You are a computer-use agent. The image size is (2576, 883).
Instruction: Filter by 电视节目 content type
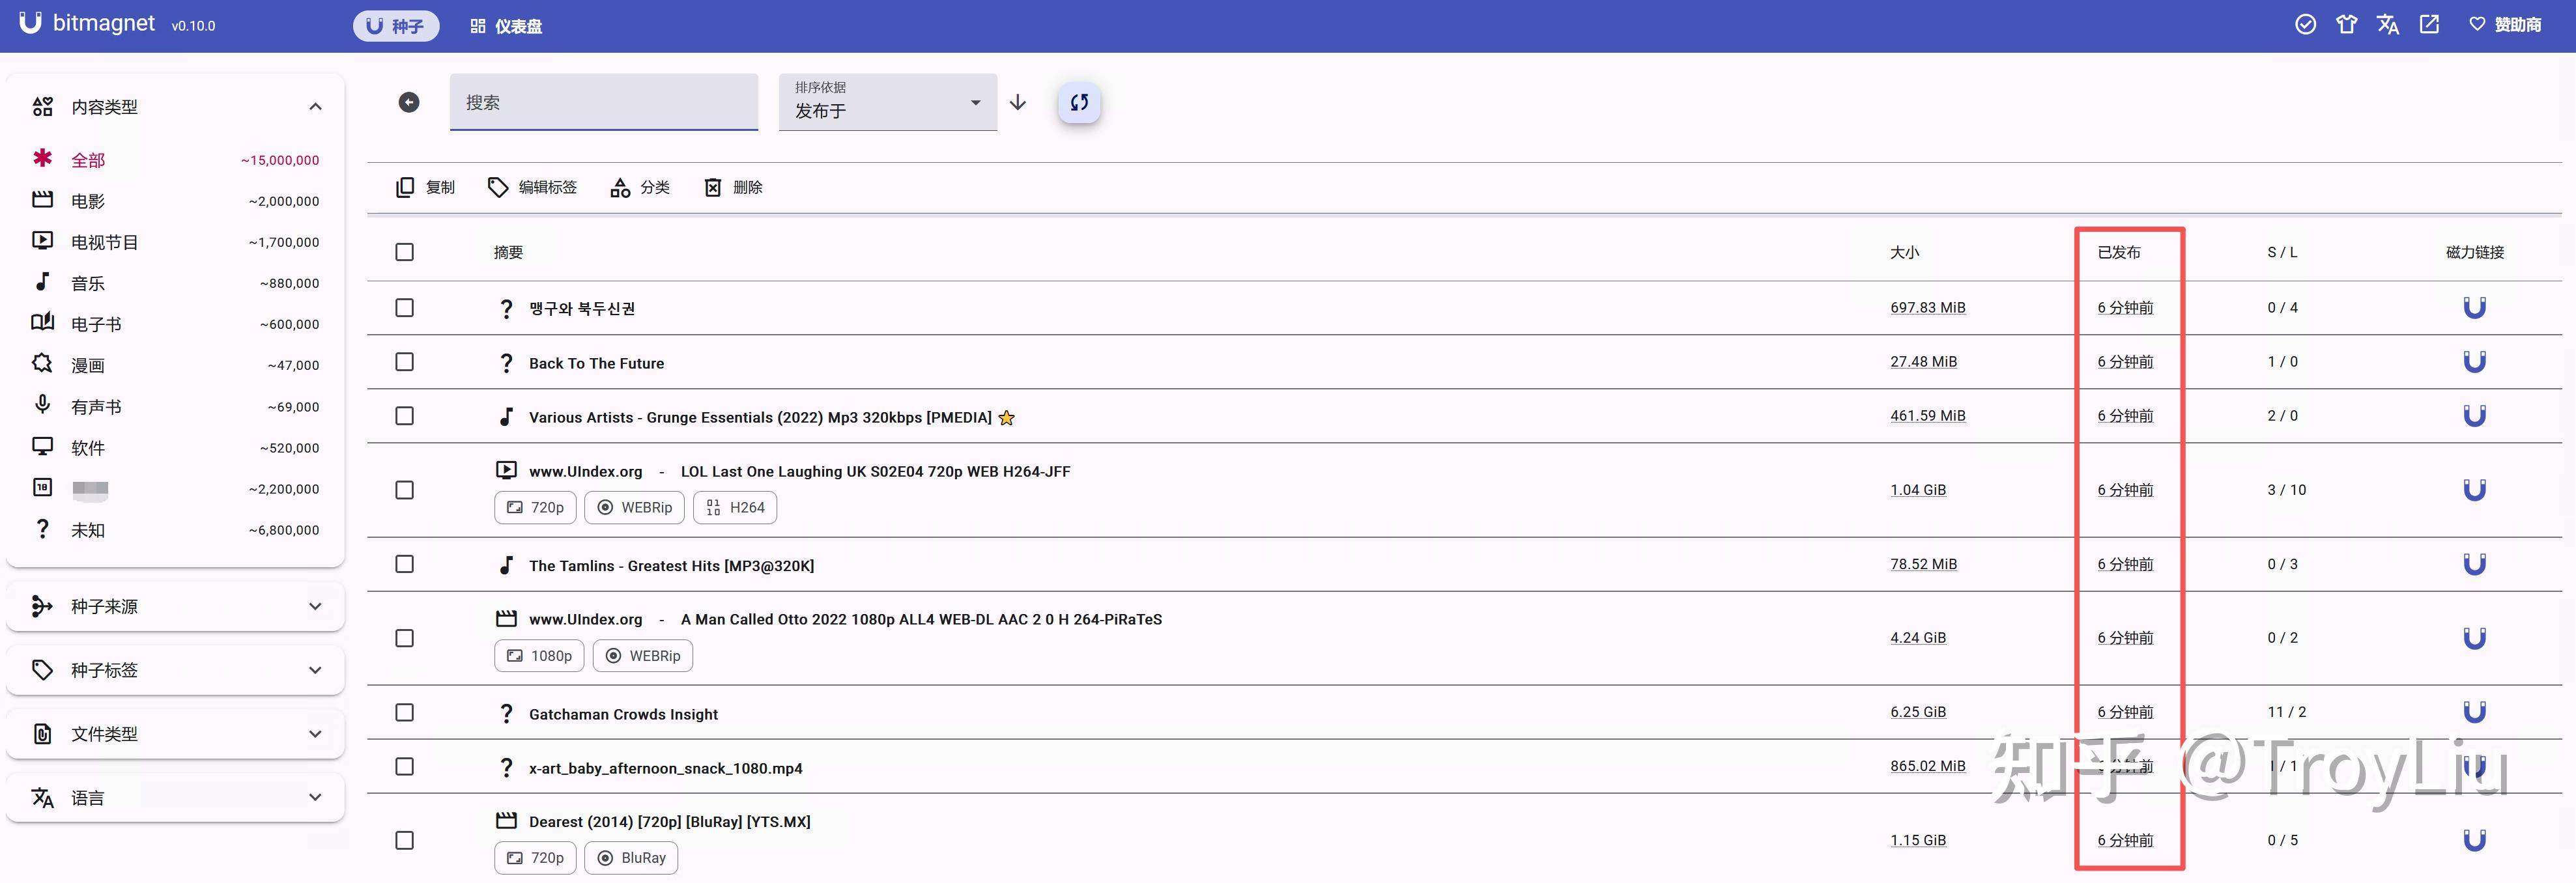point(176,242)
